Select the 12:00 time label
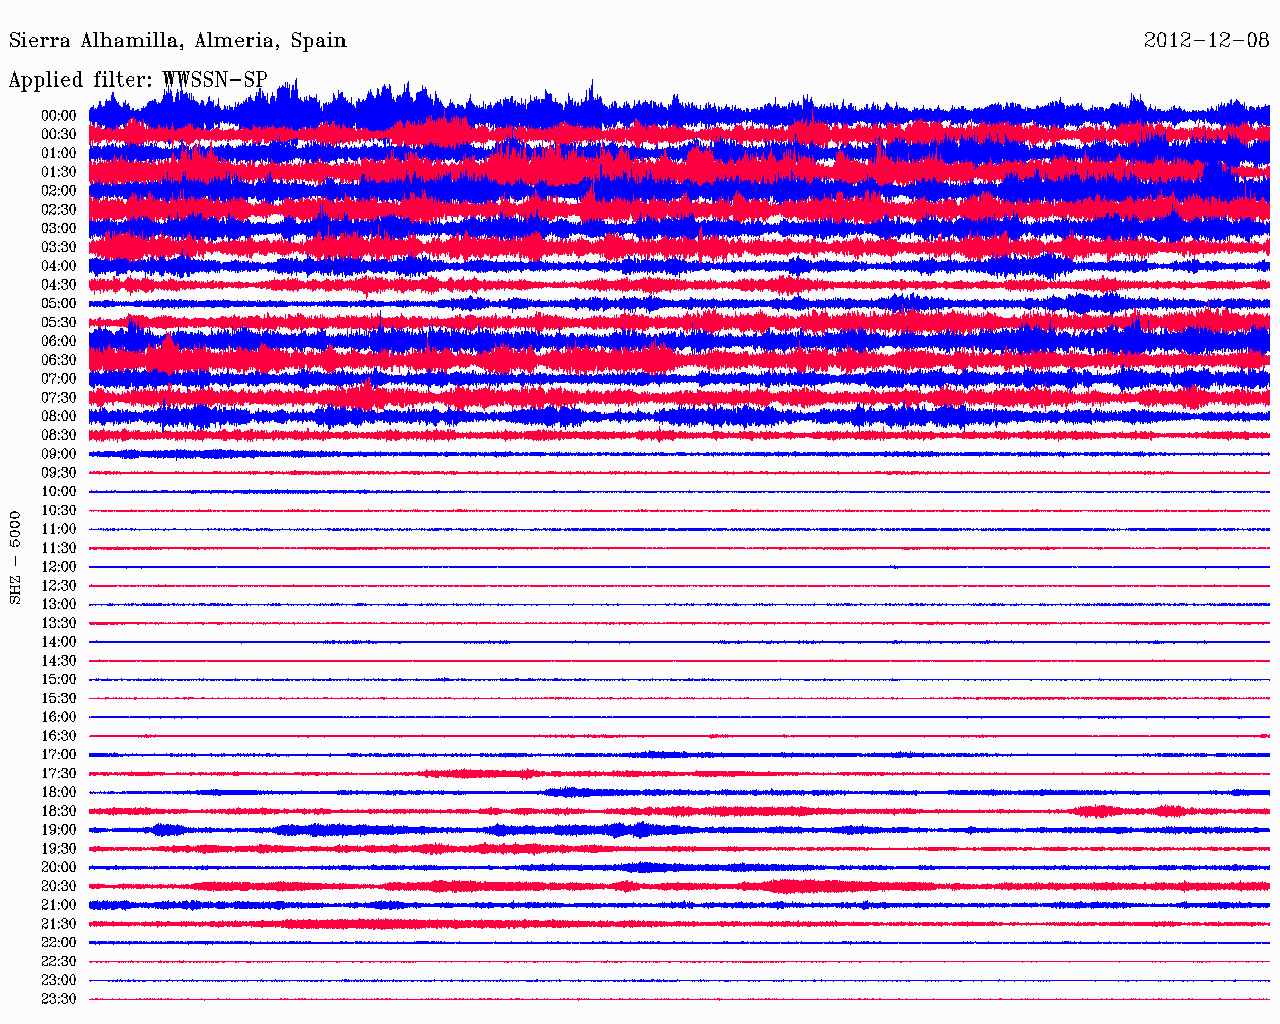 [x=59, y=567]
